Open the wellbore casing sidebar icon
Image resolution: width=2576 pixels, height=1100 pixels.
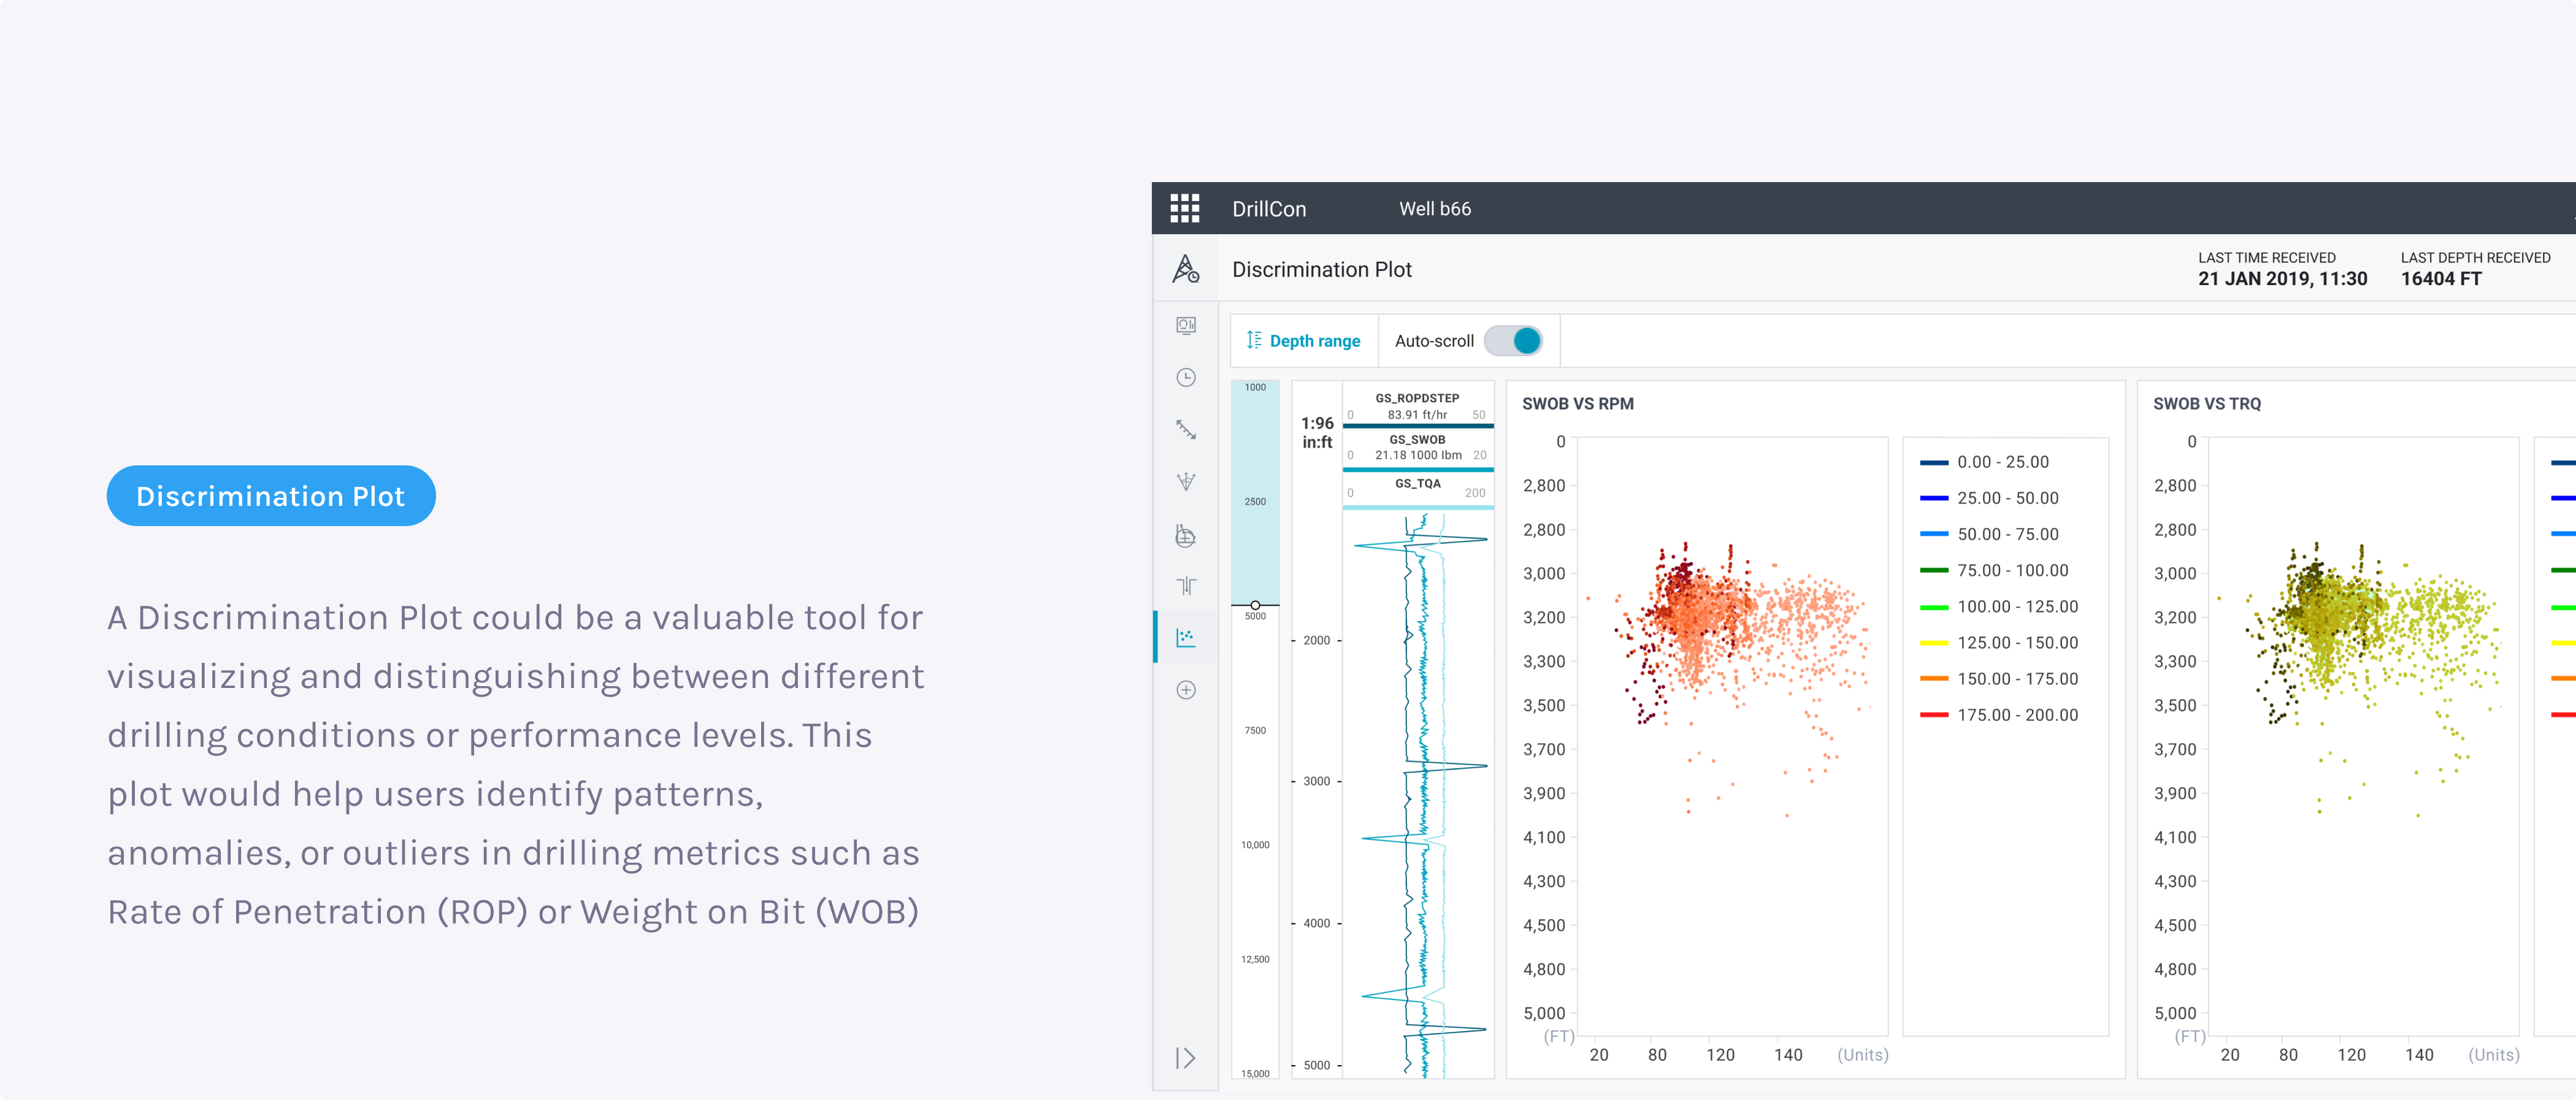click(1185, 586)
